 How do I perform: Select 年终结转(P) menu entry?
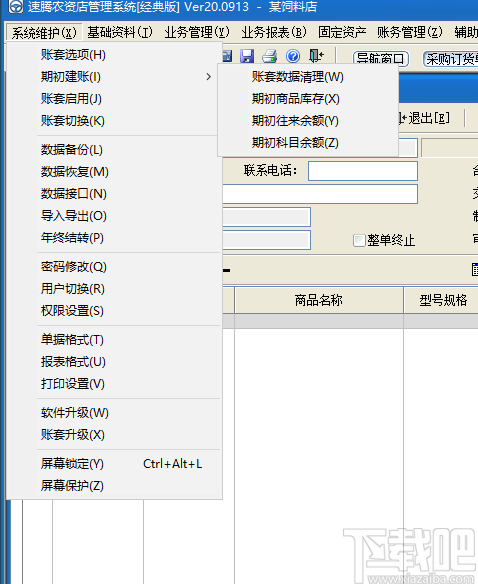pyautogui.click(x=114, y=238)
